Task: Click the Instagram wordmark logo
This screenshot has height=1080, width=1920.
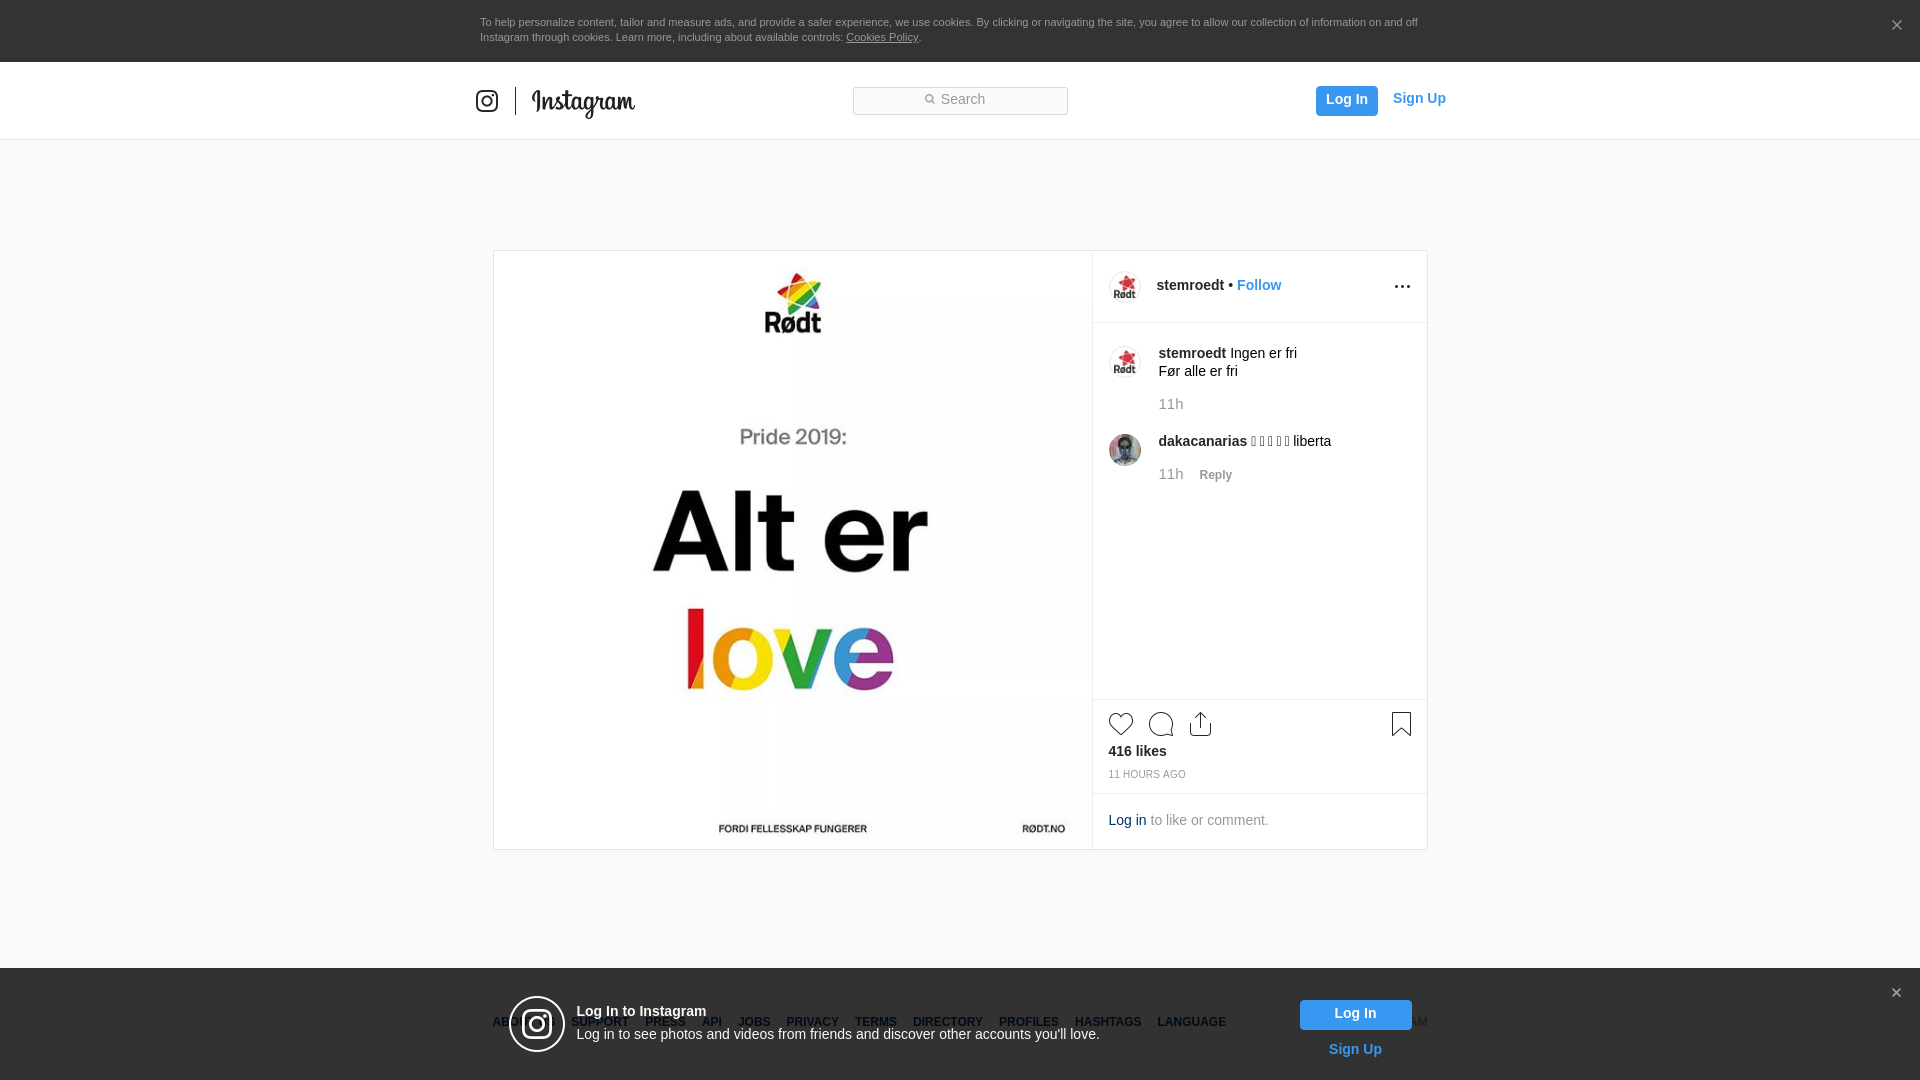Action: coord(583,102)
